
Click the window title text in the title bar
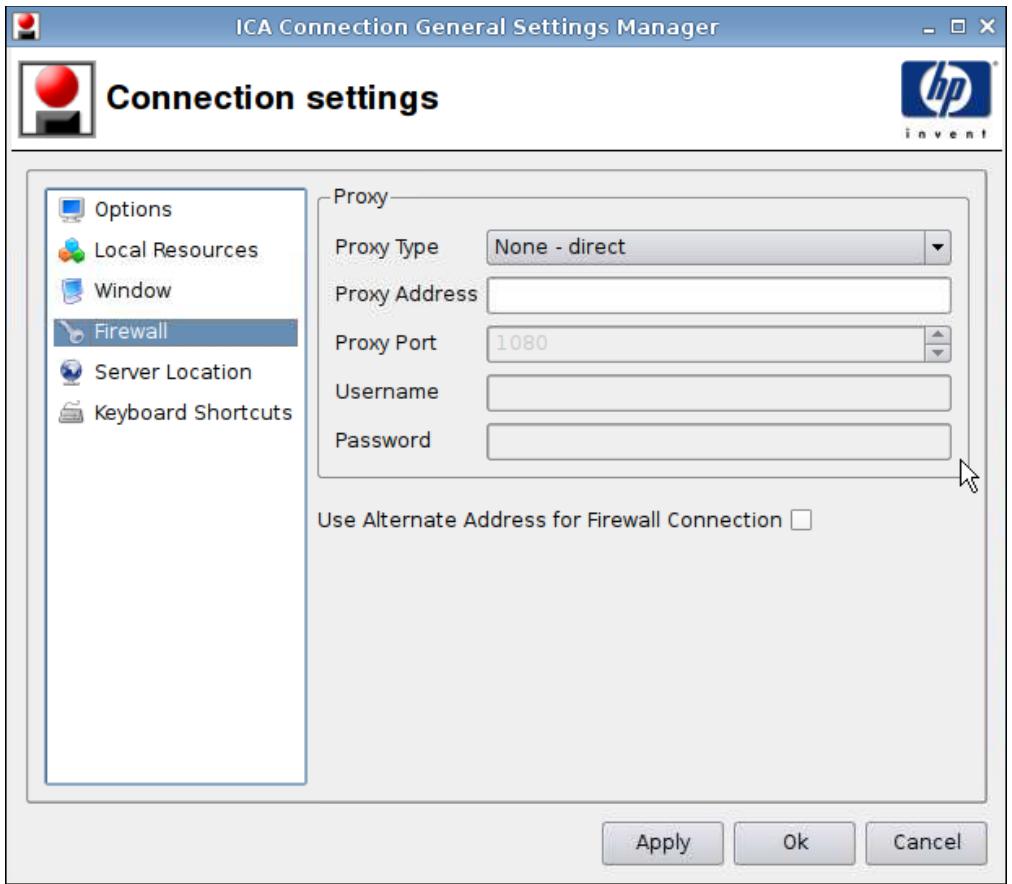[x=476, y=27]
